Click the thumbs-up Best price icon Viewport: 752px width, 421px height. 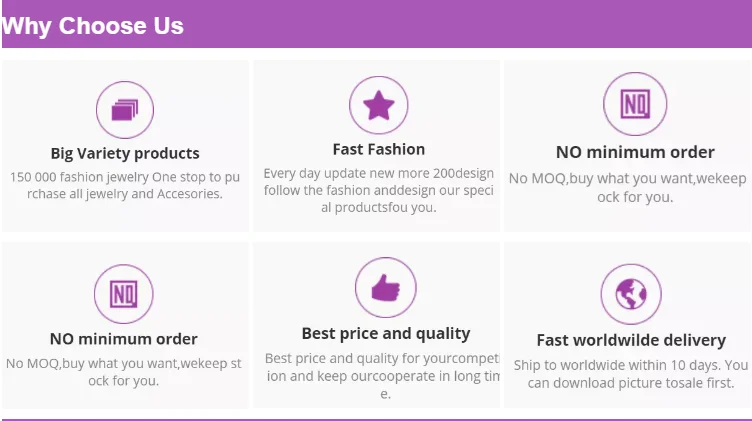point(385,289)
